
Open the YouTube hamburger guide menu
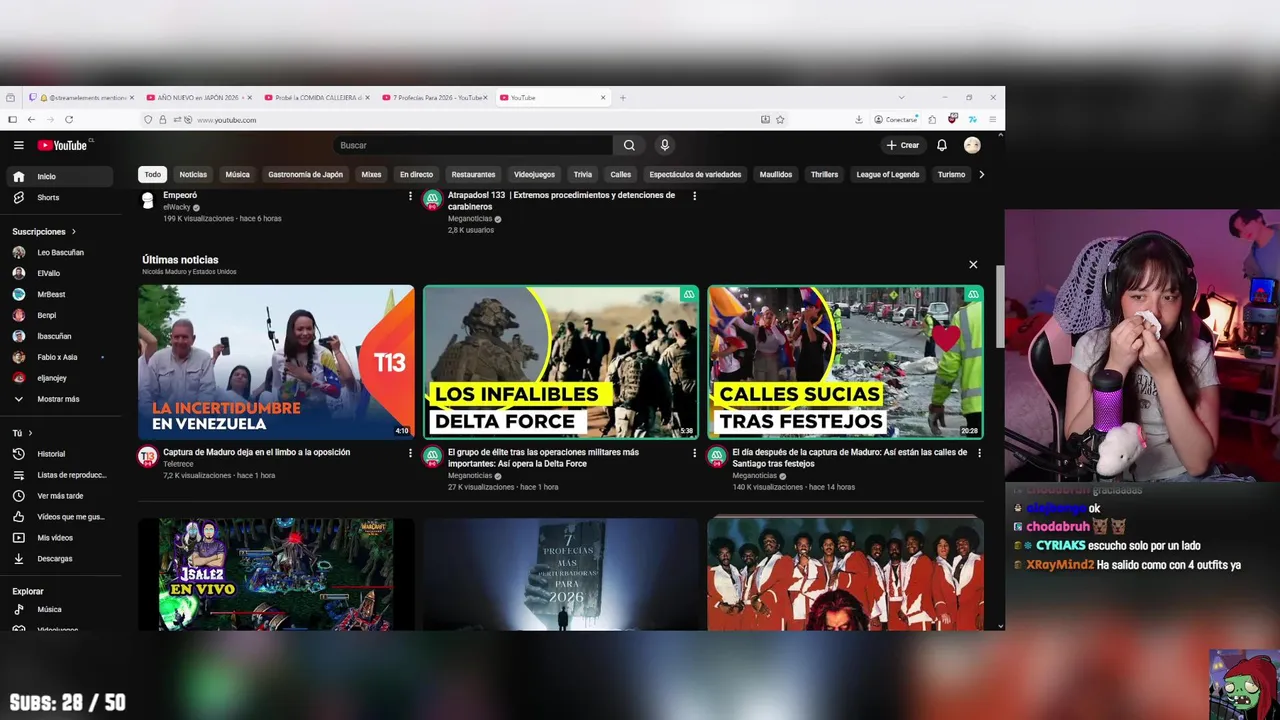(x=18, y=145)
